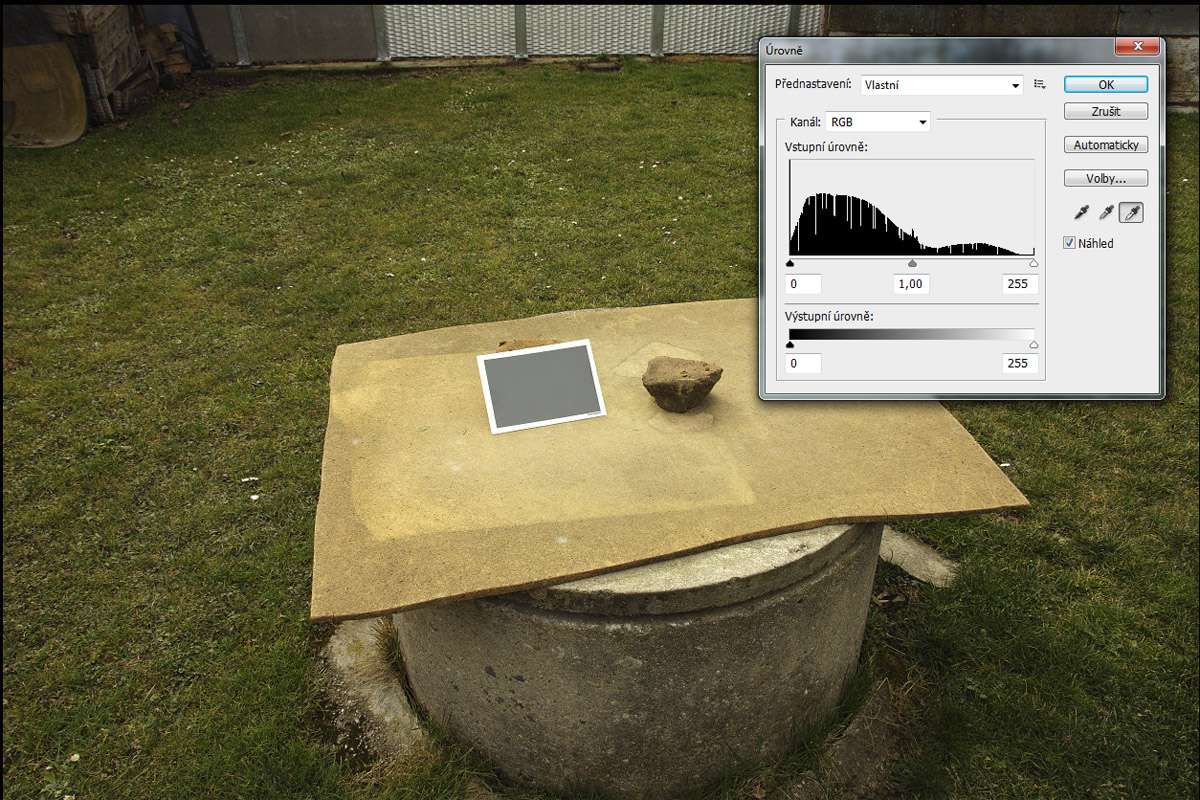Close the Úrovně dialog with X

(1138, 47)
